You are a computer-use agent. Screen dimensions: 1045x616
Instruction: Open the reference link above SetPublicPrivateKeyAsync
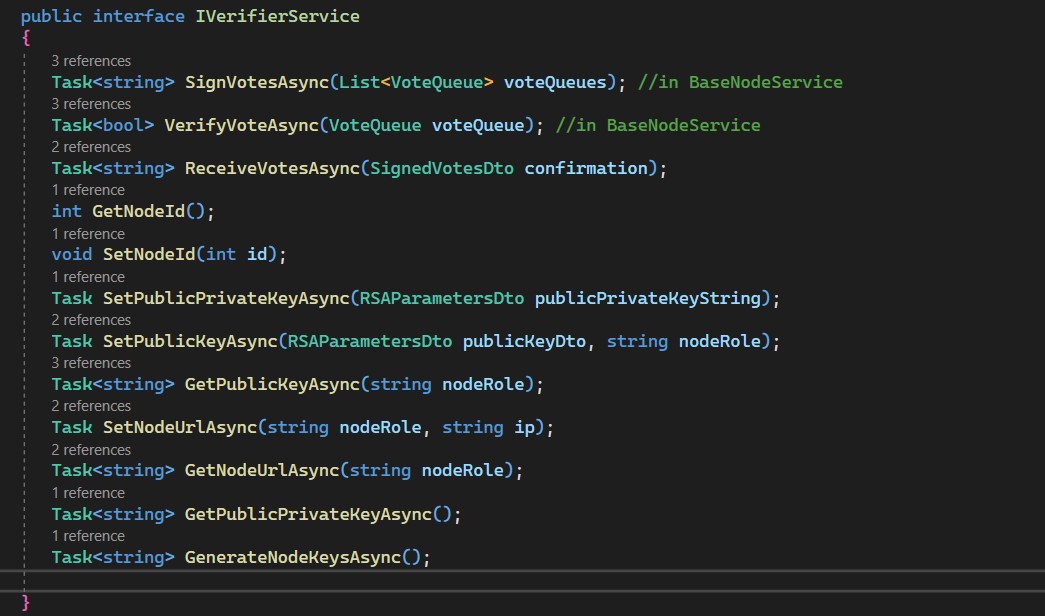click(88, 276)
